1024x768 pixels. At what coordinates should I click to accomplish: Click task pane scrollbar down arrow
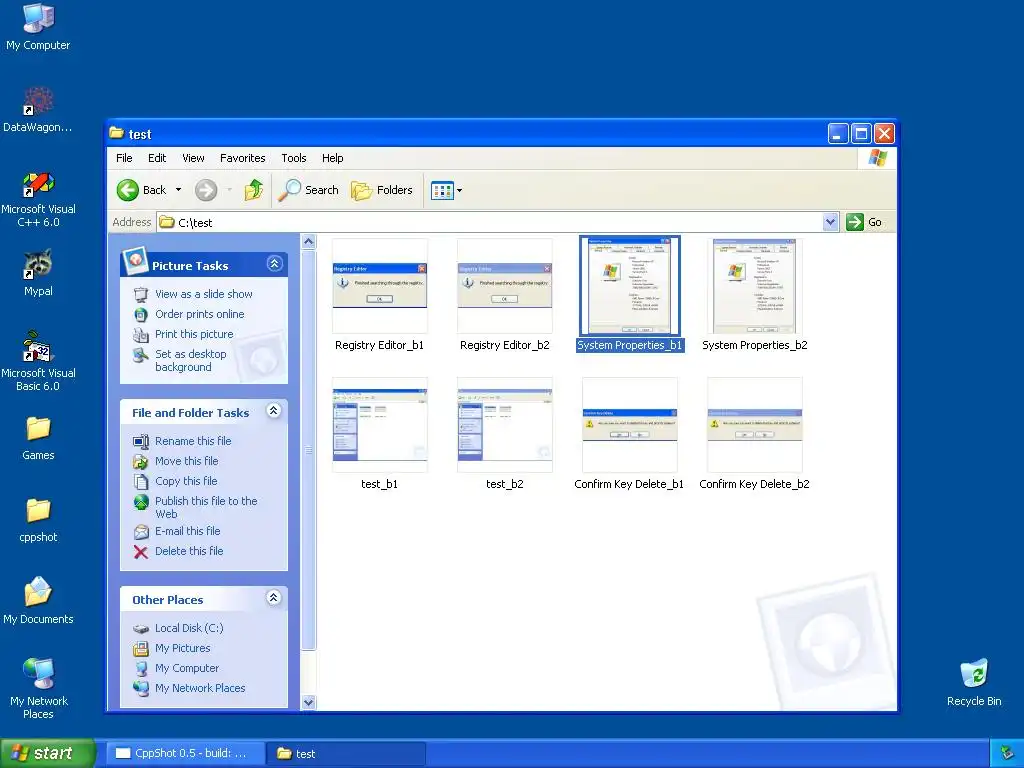coord(309,702)
